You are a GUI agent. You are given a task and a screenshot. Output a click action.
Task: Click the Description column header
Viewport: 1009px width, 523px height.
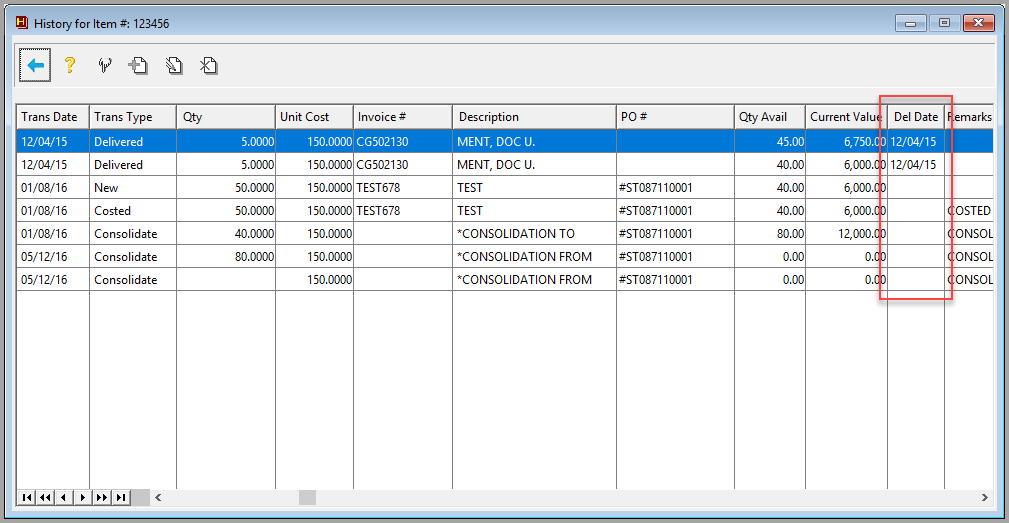click(x=534, y=116)
